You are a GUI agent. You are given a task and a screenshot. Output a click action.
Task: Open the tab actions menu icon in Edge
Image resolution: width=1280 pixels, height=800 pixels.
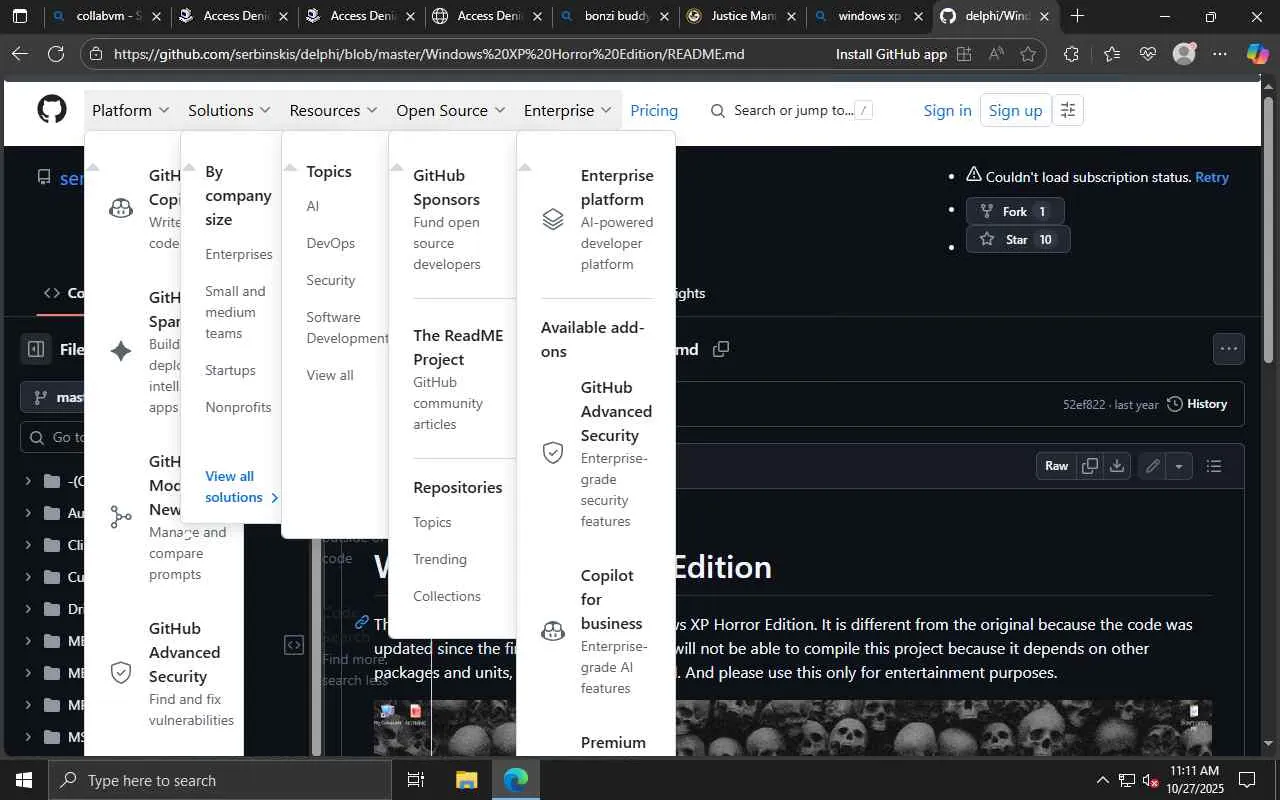click(20, 16)
